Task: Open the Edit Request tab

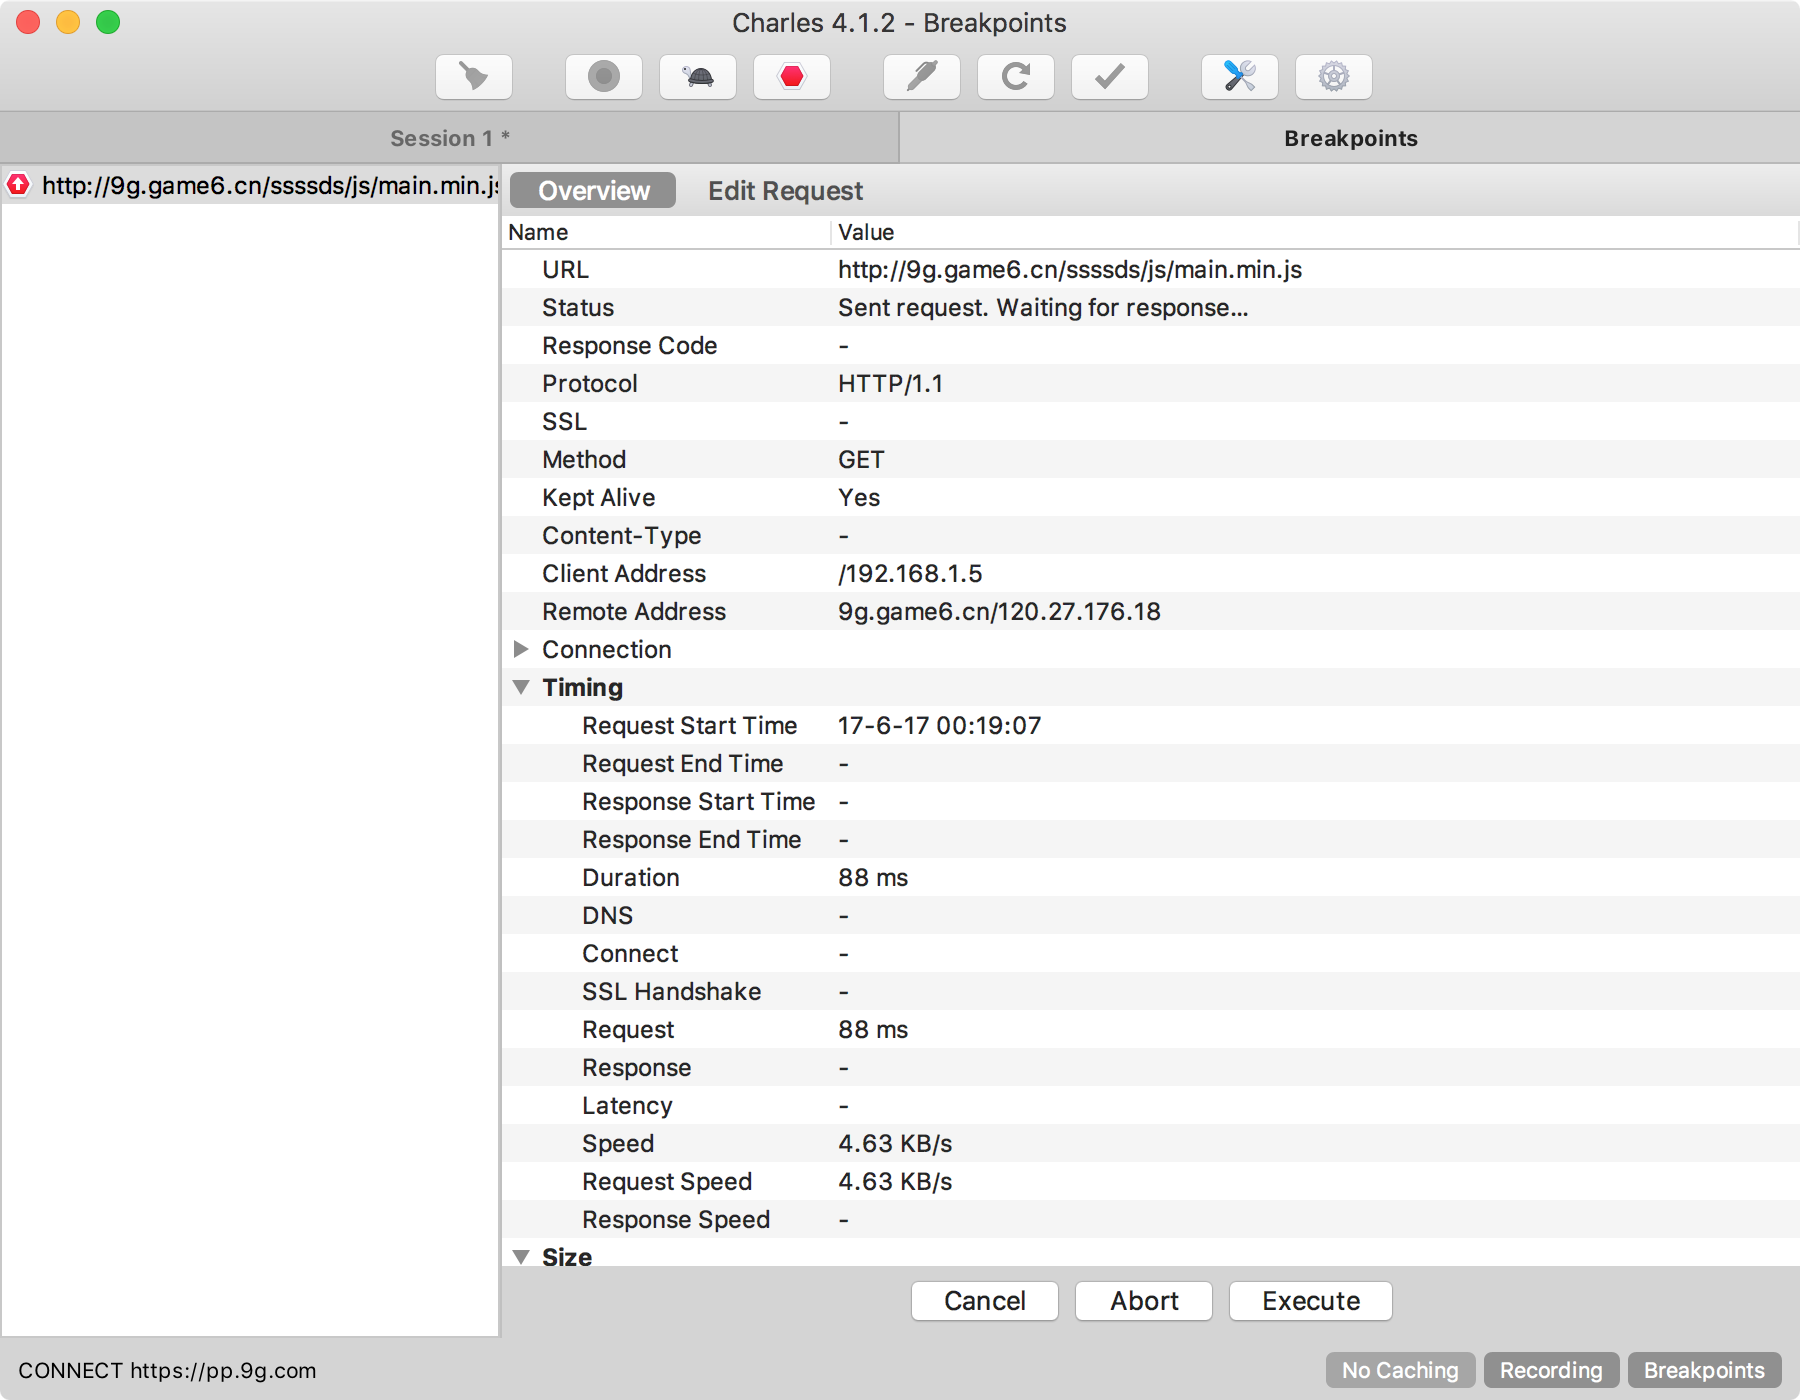Action: [785, 191]
